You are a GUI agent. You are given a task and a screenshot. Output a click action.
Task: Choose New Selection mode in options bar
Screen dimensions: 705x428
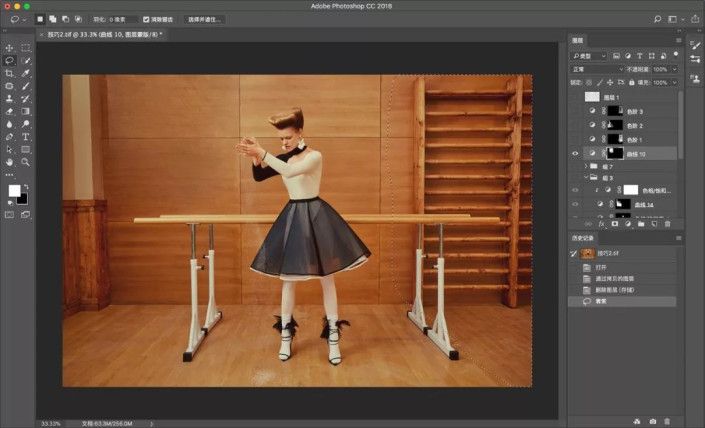40,19
